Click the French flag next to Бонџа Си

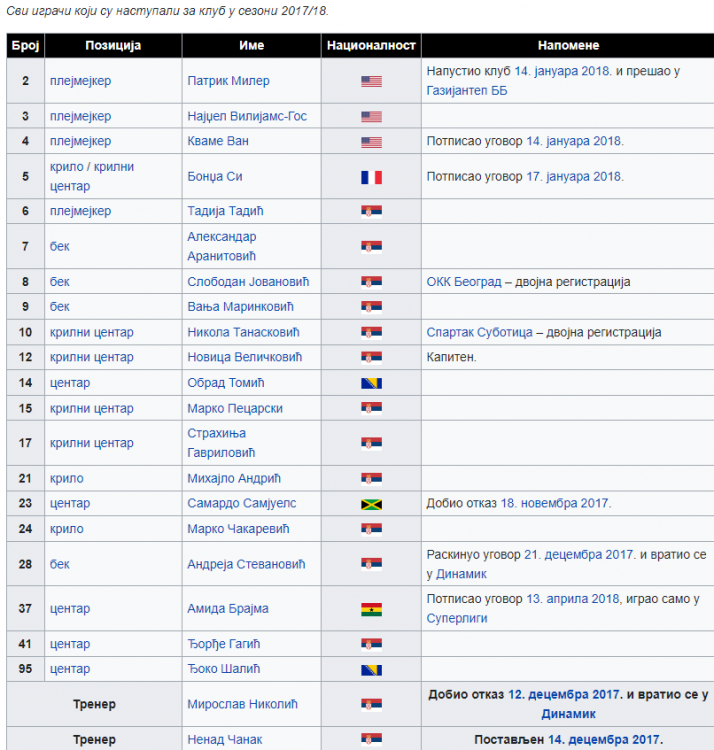(371, 177)
